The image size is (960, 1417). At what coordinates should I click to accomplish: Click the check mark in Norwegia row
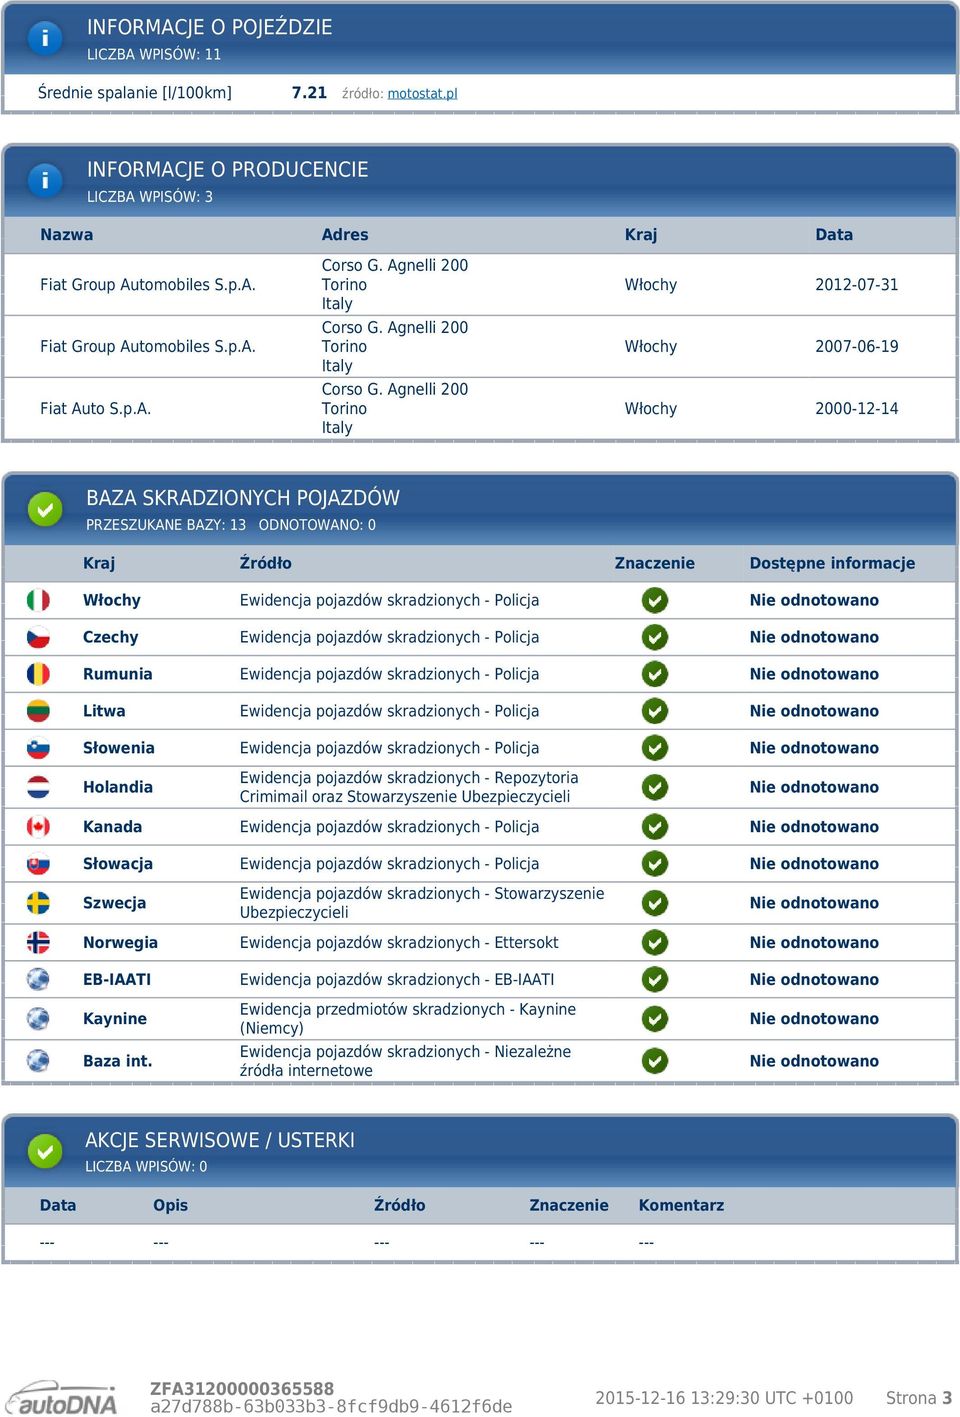tap(655, 942)
